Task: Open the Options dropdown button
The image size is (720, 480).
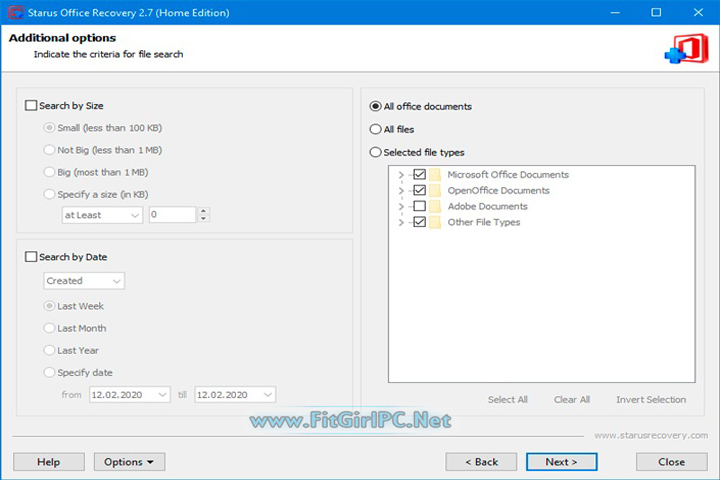Action: coord(129,462)
